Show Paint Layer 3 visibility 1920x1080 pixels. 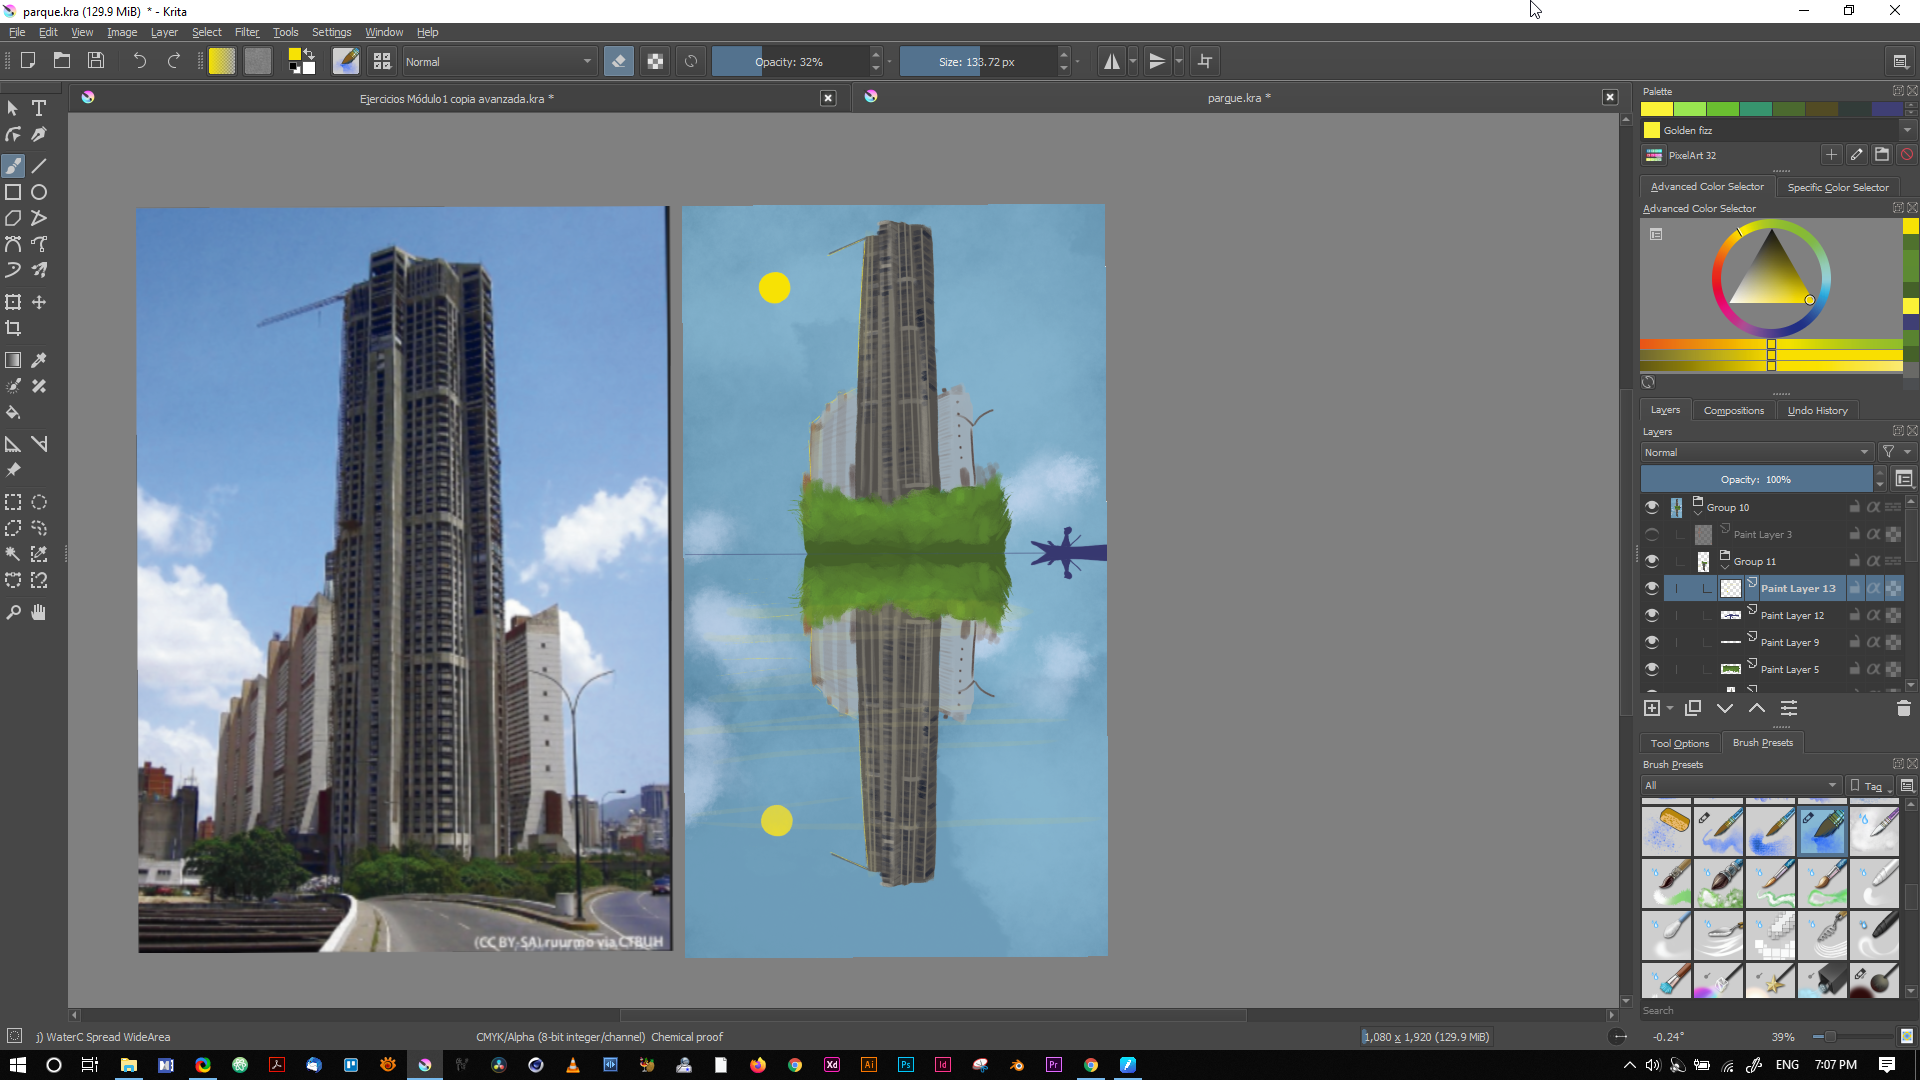(x=1652, y=534)
